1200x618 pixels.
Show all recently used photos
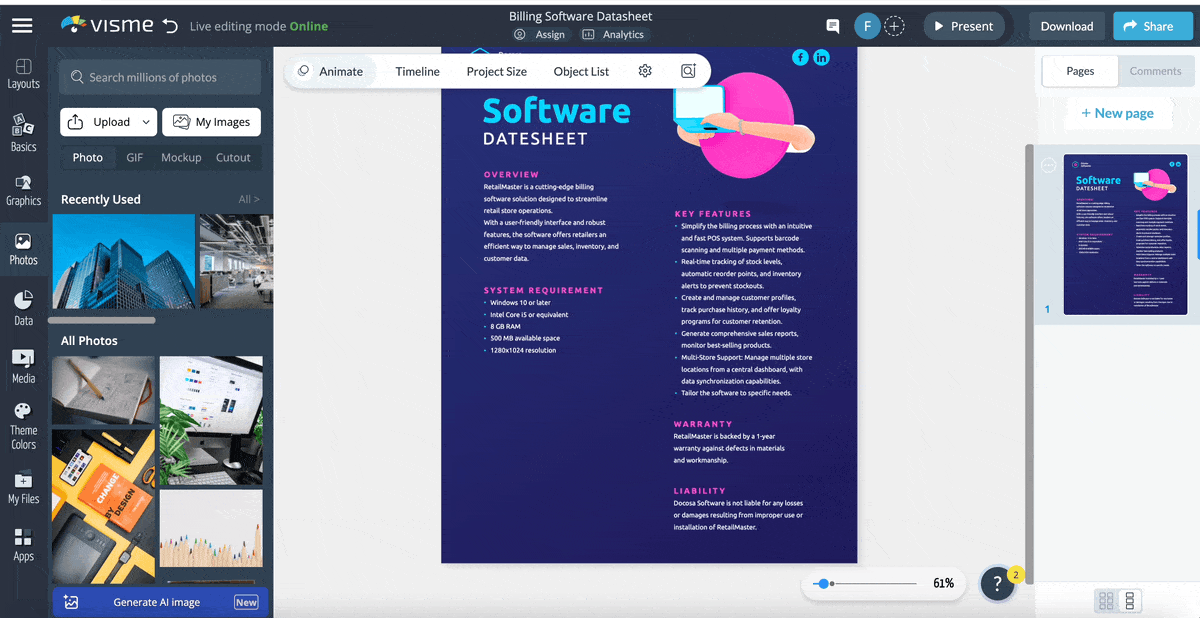248,199
